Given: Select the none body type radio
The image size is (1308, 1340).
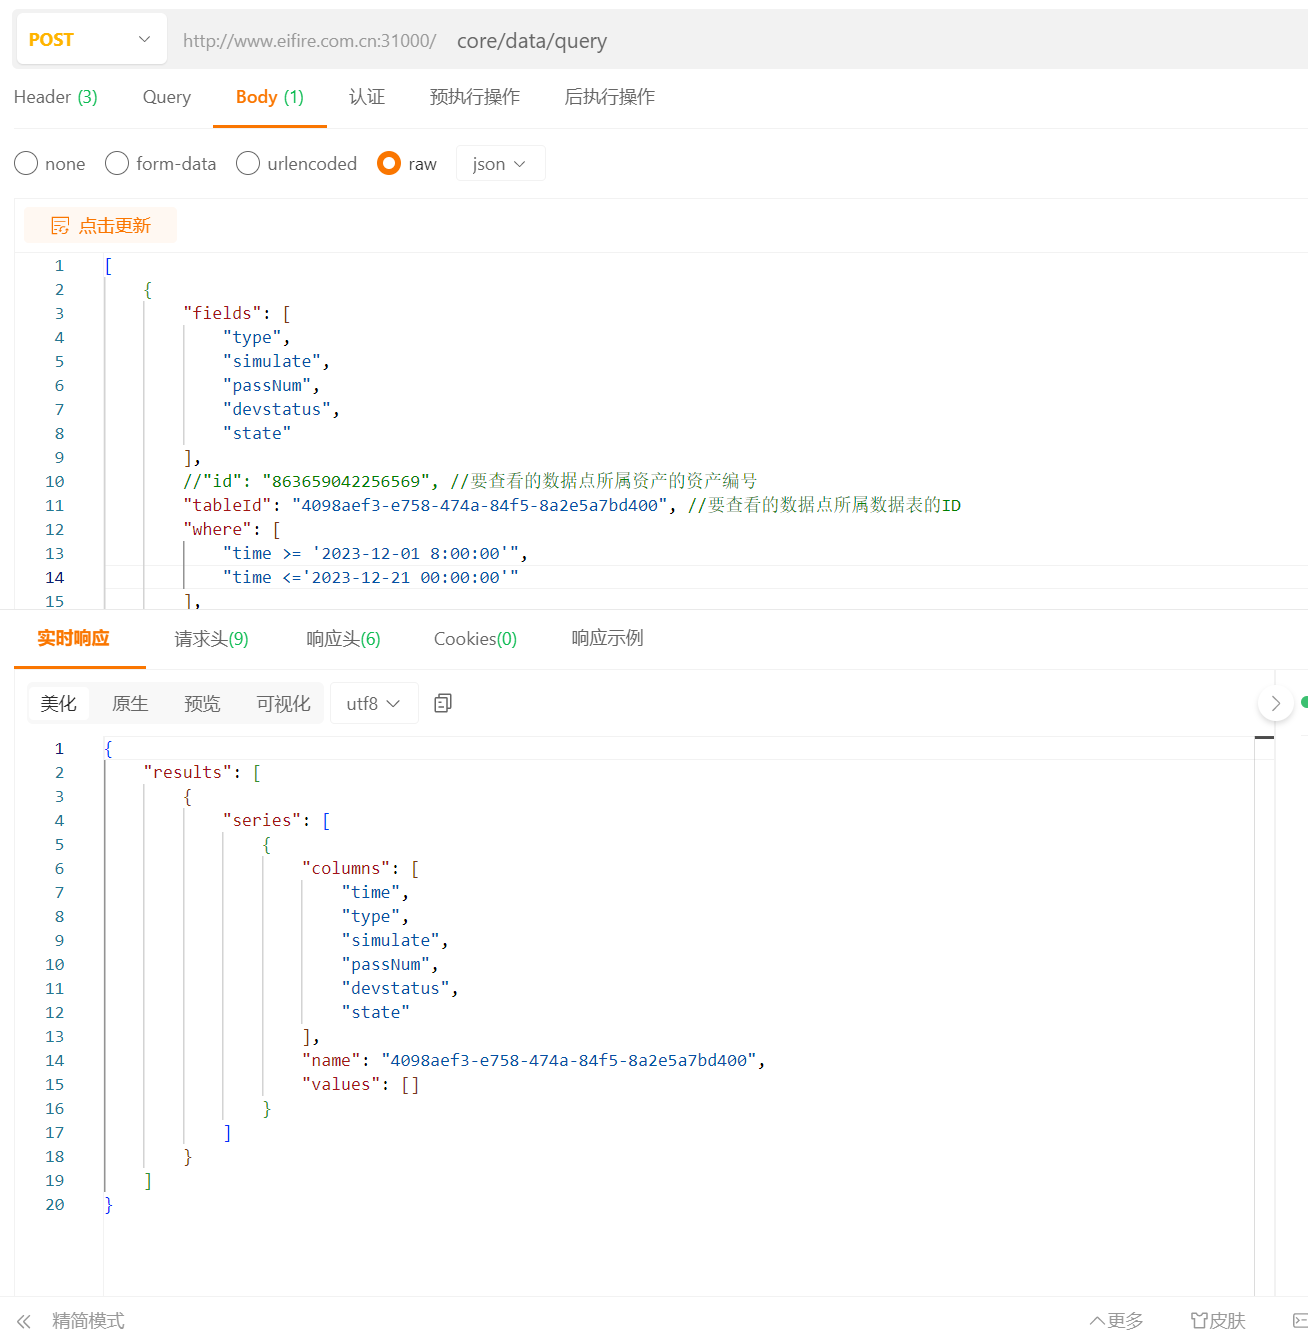Looking at the screenshot, I should [26, 163].
